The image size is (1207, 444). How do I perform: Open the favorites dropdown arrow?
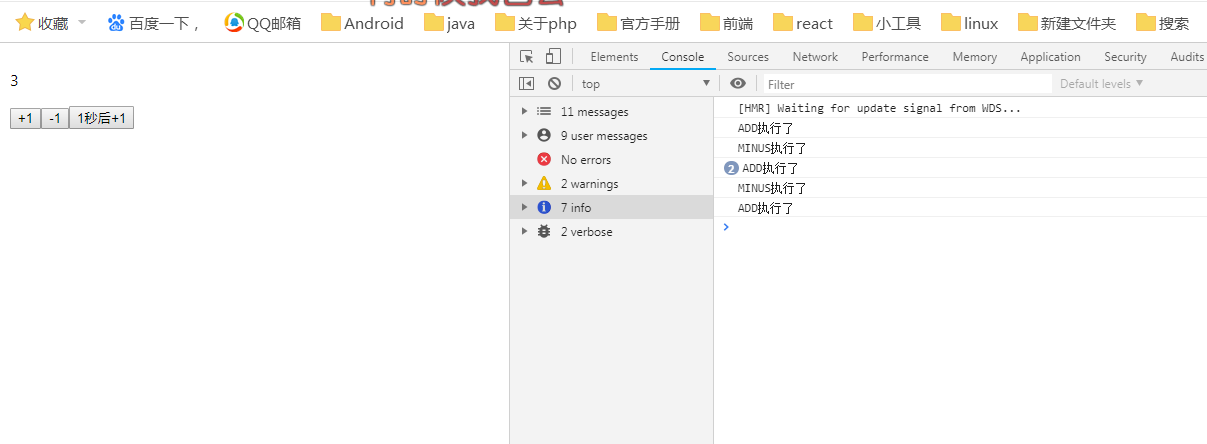tap(82, 22)
